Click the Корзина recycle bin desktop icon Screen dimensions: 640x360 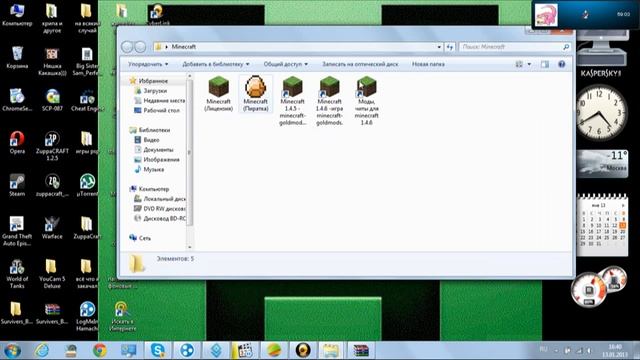tap(17, 58)
